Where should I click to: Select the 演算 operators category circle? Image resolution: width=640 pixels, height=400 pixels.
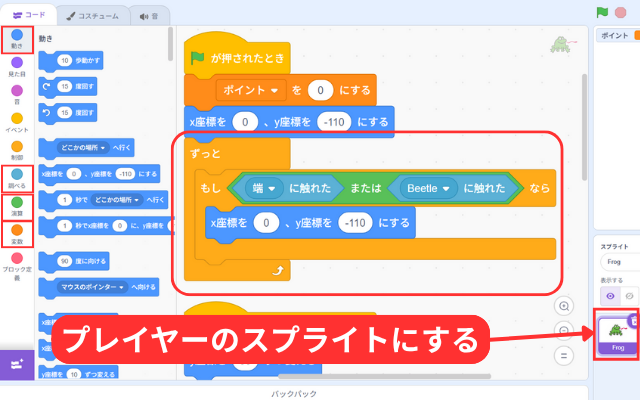tap(17, 202)
